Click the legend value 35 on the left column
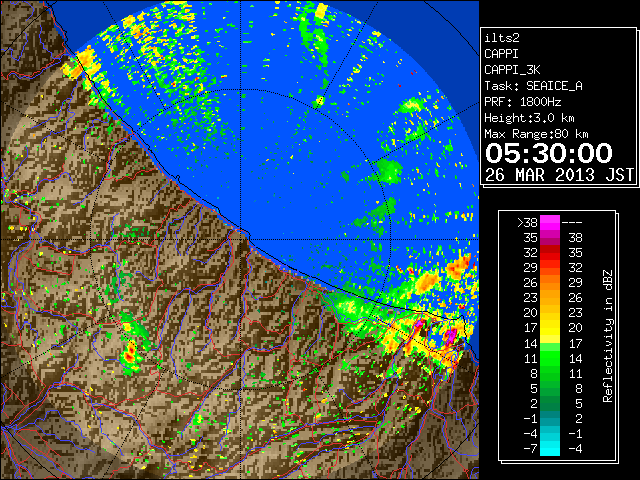The width and height of the screenshot is (640, 480). click(531, 238)
